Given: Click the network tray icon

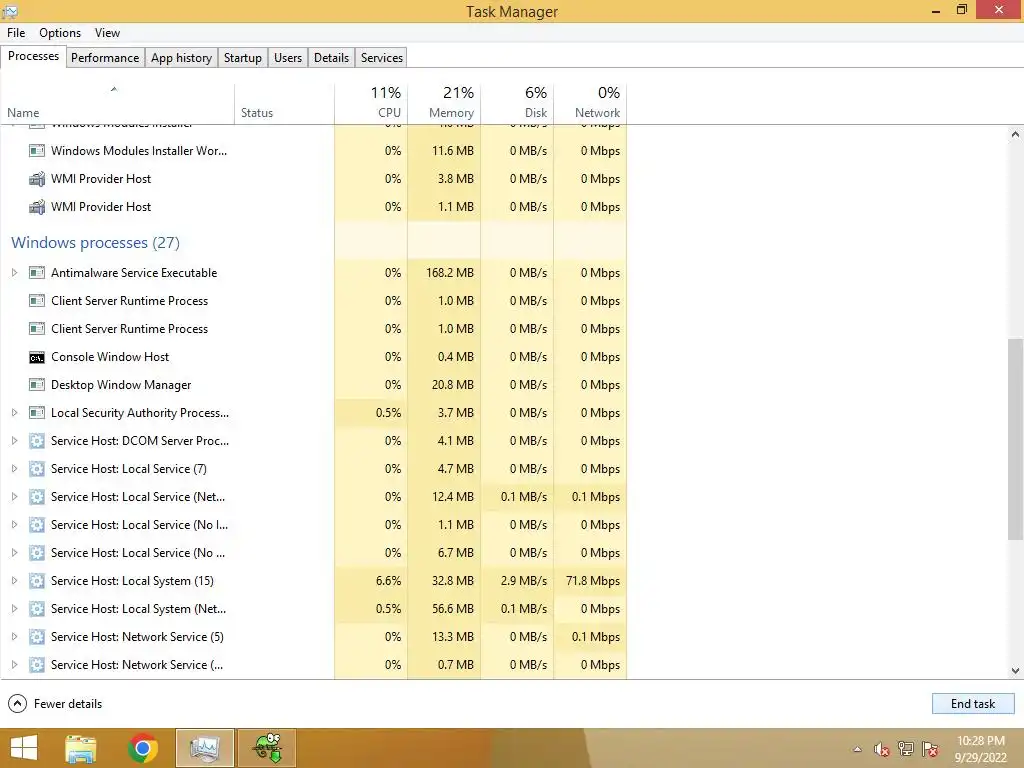Looking at the screenshot, I should click(x=906, y=749).
